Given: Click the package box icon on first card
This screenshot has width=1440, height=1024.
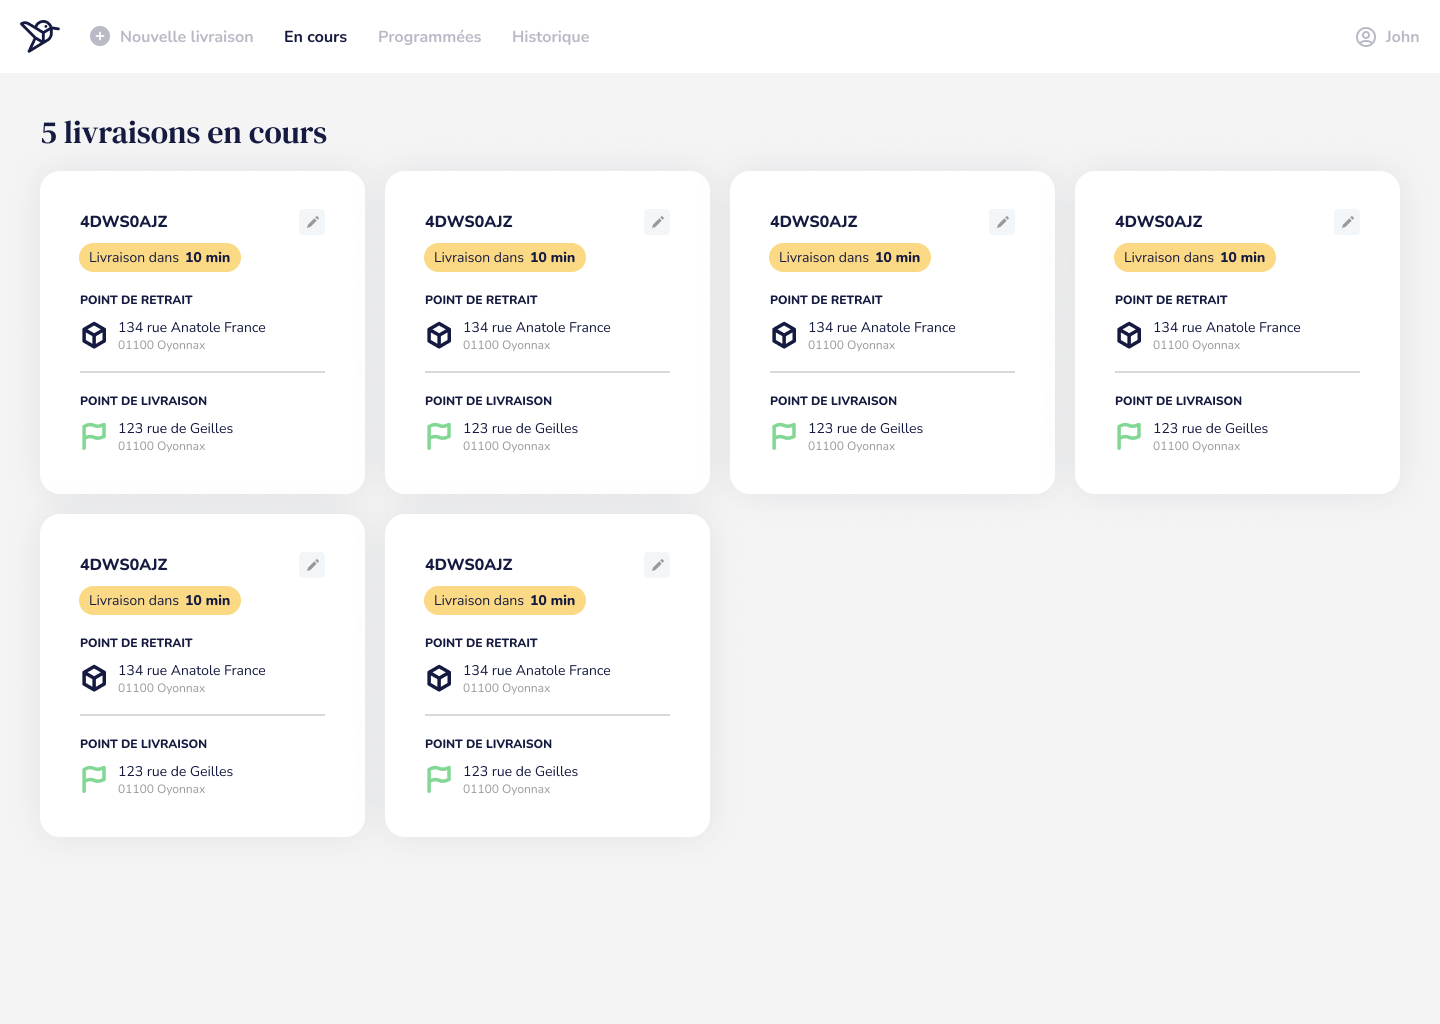Looking at the screenshot, I should tap(94, 335).
